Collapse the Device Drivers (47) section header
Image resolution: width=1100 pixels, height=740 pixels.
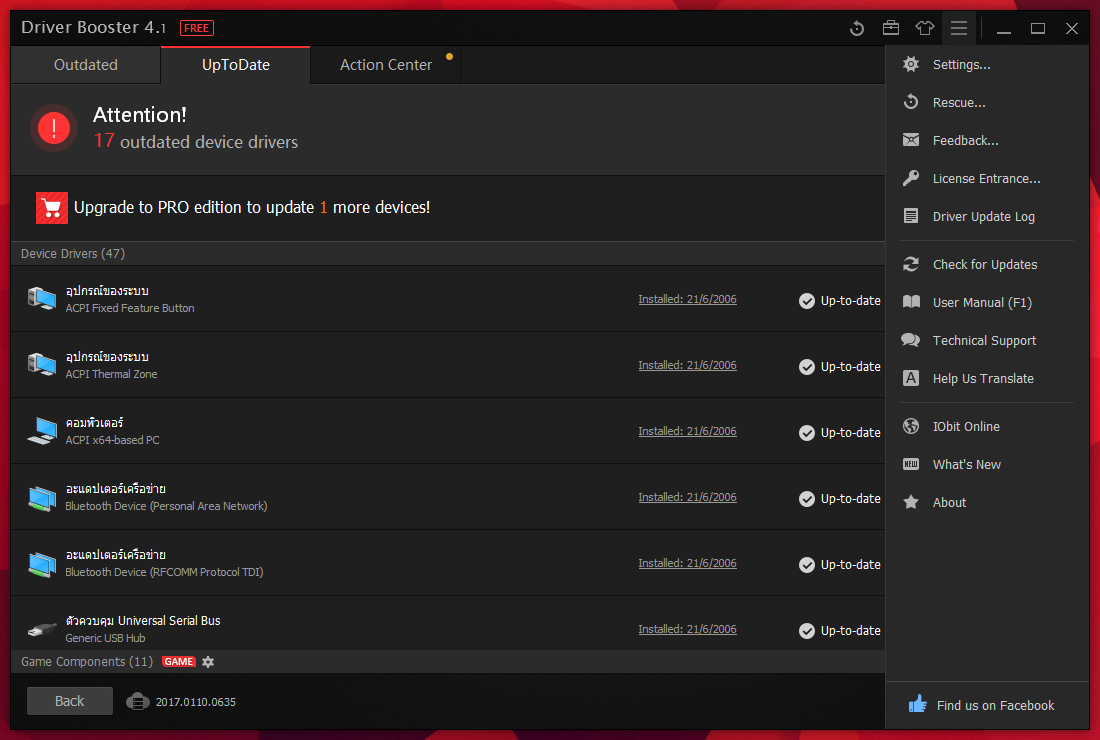73,253
